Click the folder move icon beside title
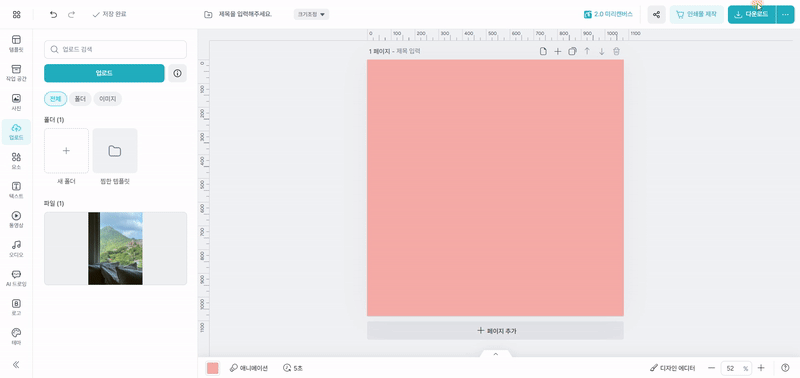Screen dimensions: 800x378 pos(208,14)
